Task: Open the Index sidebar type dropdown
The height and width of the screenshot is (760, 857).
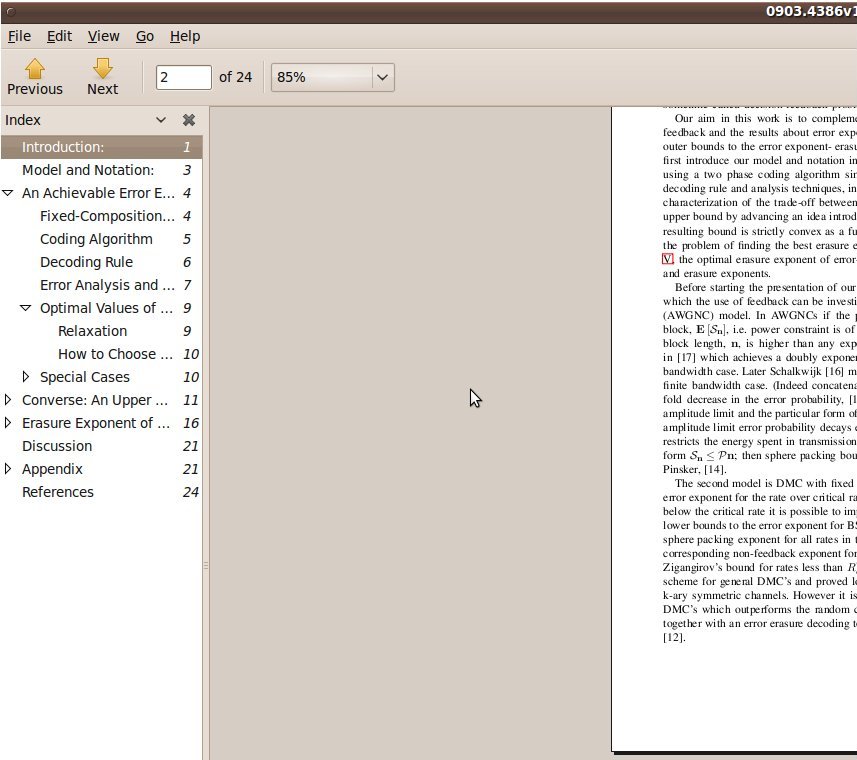Action: point(161,120)
